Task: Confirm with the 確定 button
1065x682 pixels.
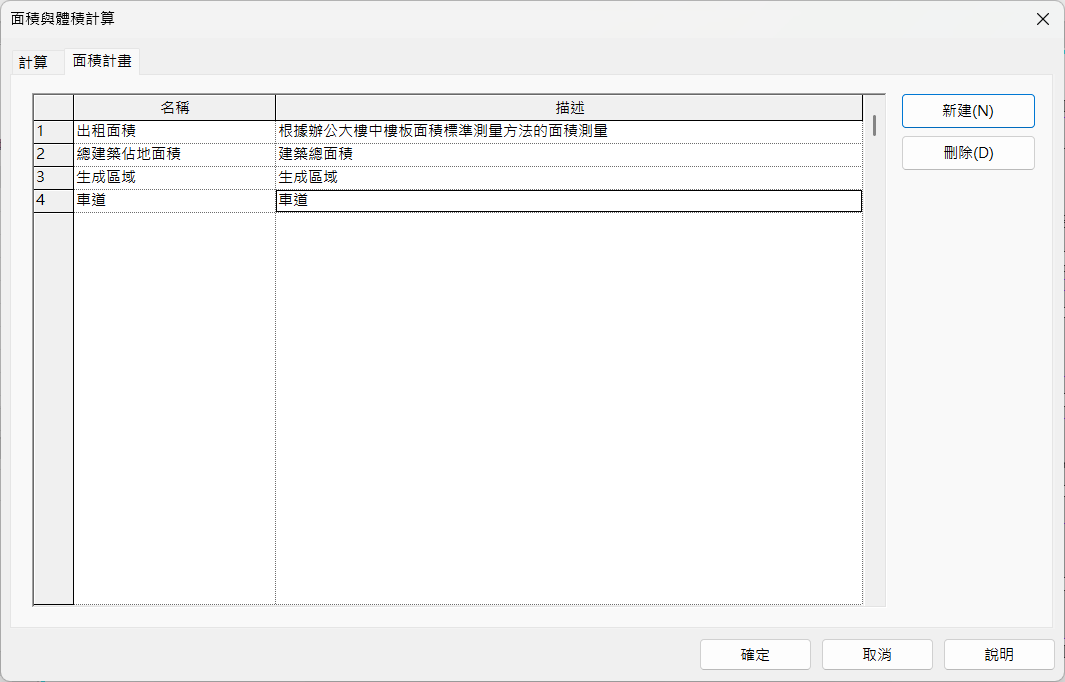Action: (x=755, y=655)
